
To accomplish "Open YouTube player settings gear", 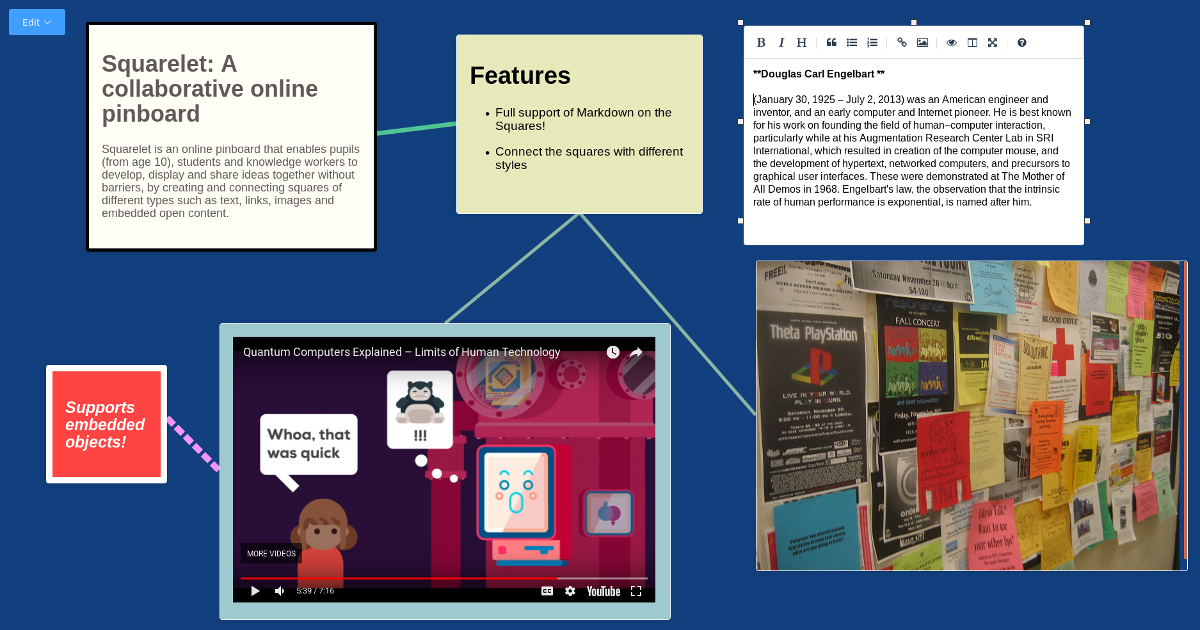I will point(570,591).
